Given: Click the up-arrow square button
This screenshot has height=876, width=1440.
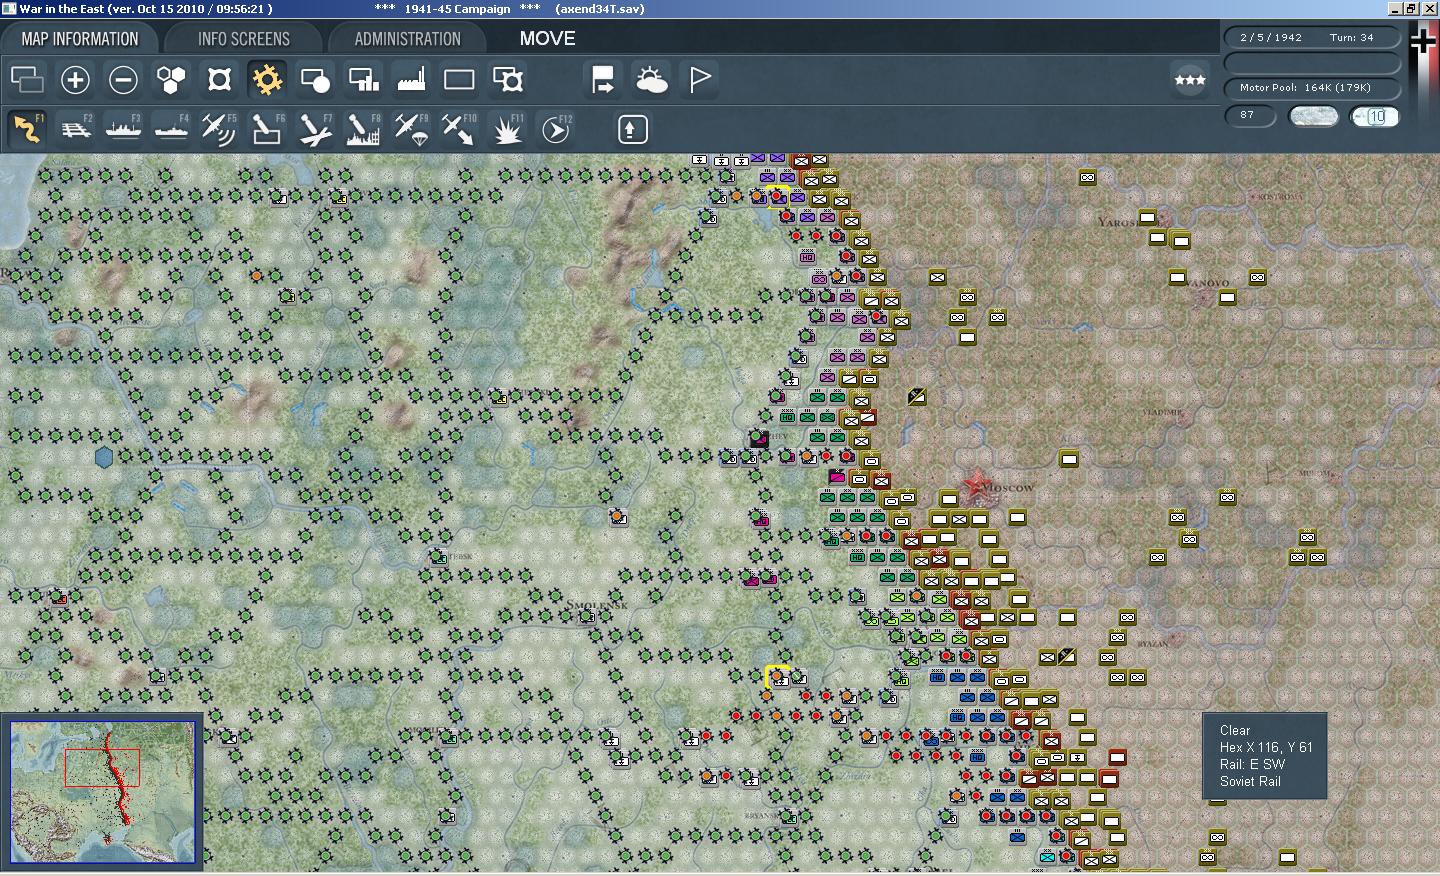Looking at the screenshot, I should click(633, 129).
